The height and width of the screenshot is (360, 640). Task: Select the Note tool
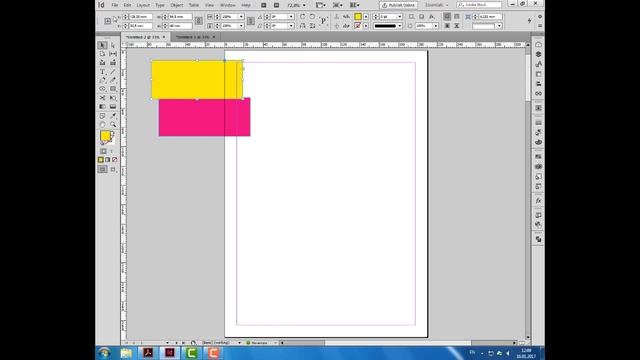point(102,116)
